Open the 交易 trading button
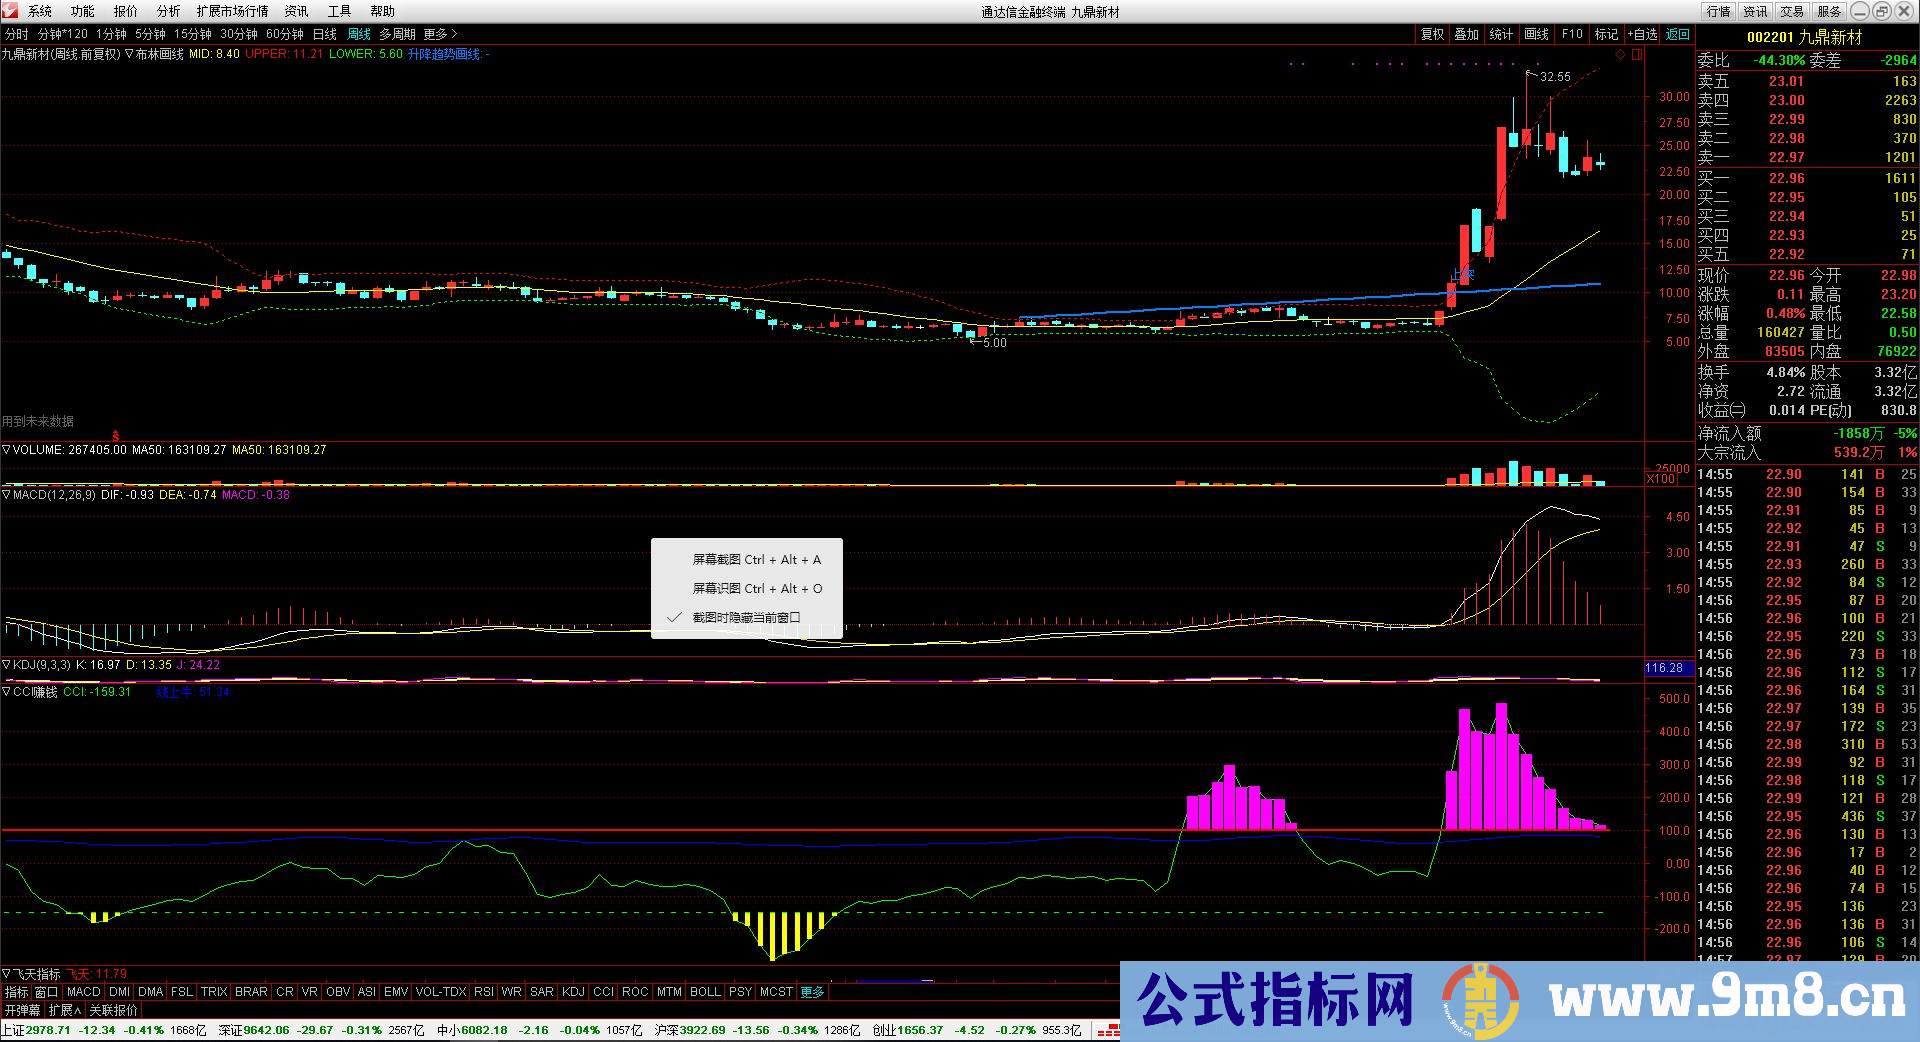 (1792, 11)
